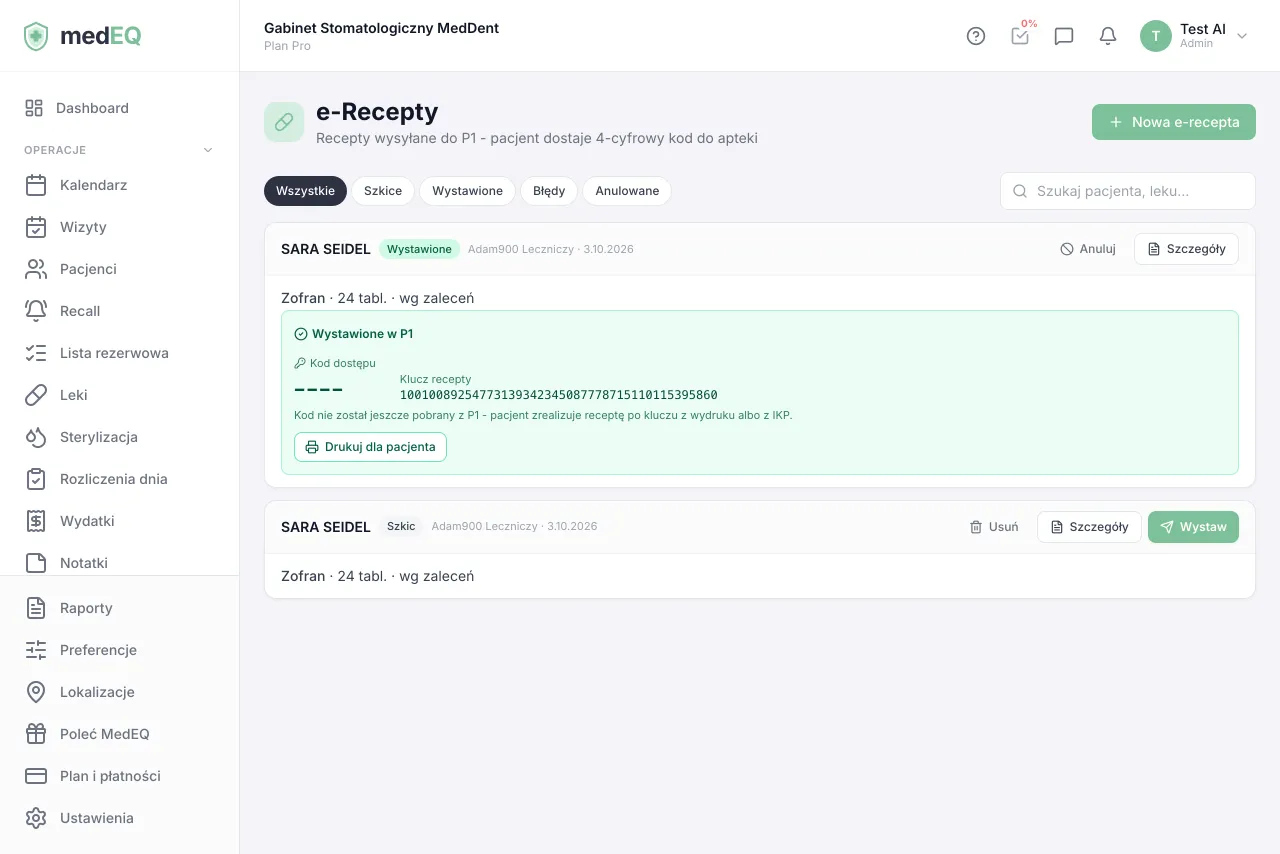Click the user avatar T
This screenshot has height=854, width=1280.
(1156, 36)
